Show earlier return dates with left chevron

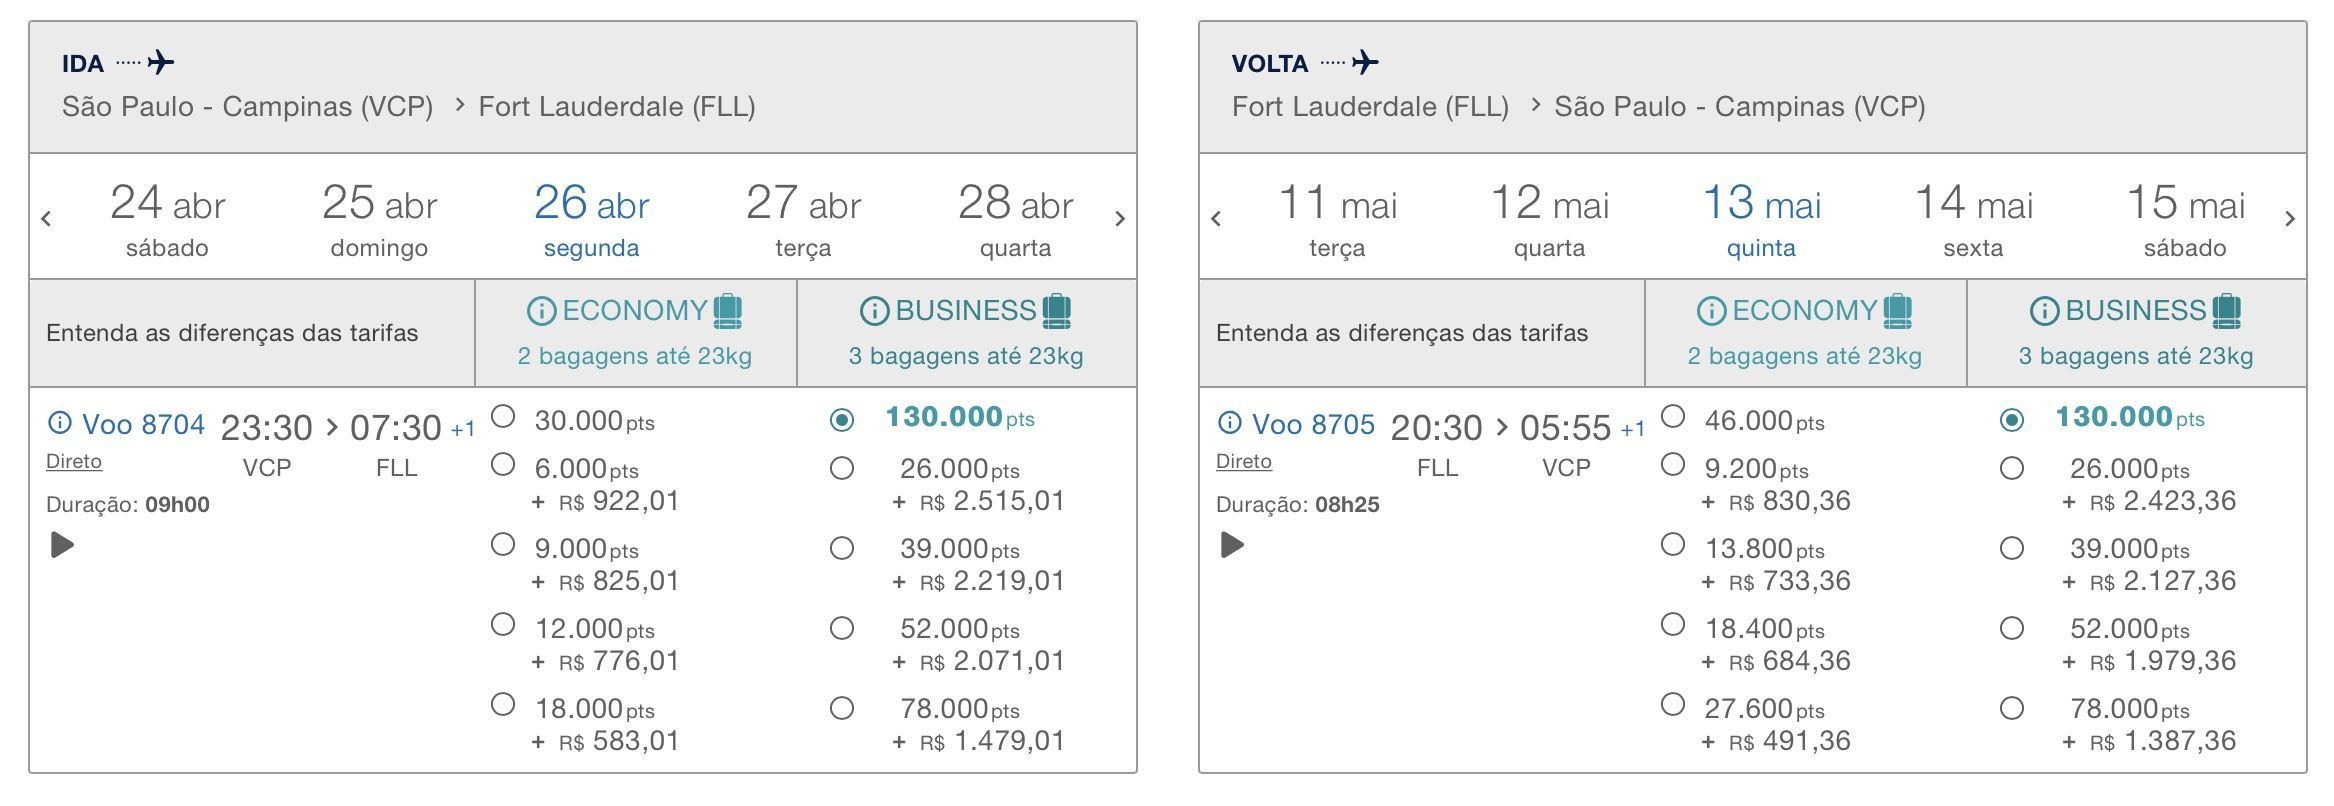pos(1216,218)
